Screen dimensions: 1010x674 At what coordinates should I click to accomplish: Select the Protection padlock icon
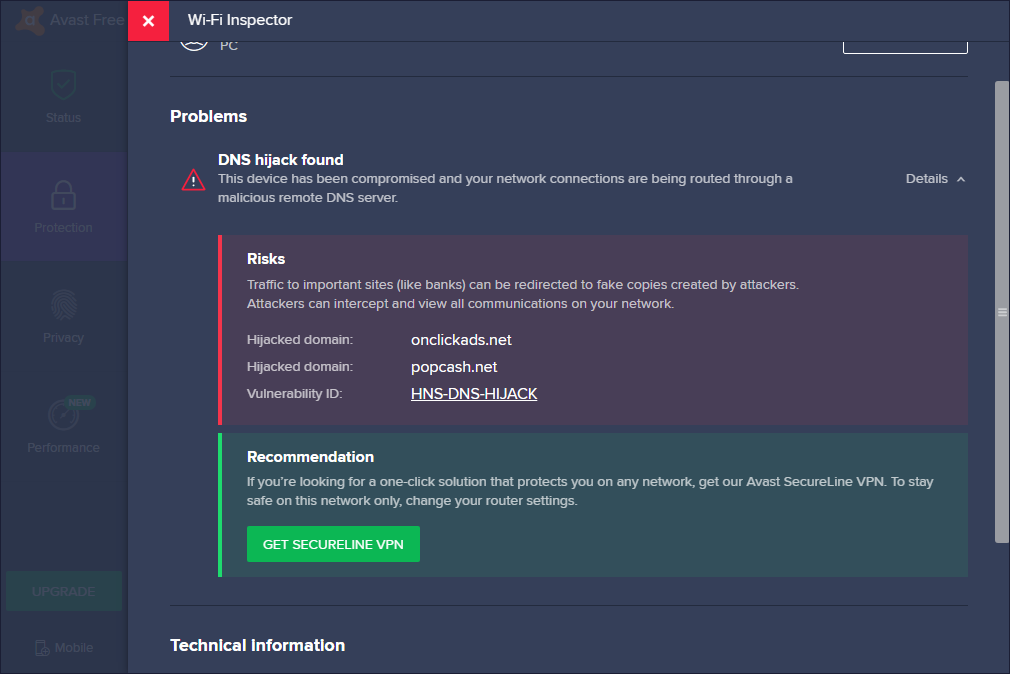(63, 195)
